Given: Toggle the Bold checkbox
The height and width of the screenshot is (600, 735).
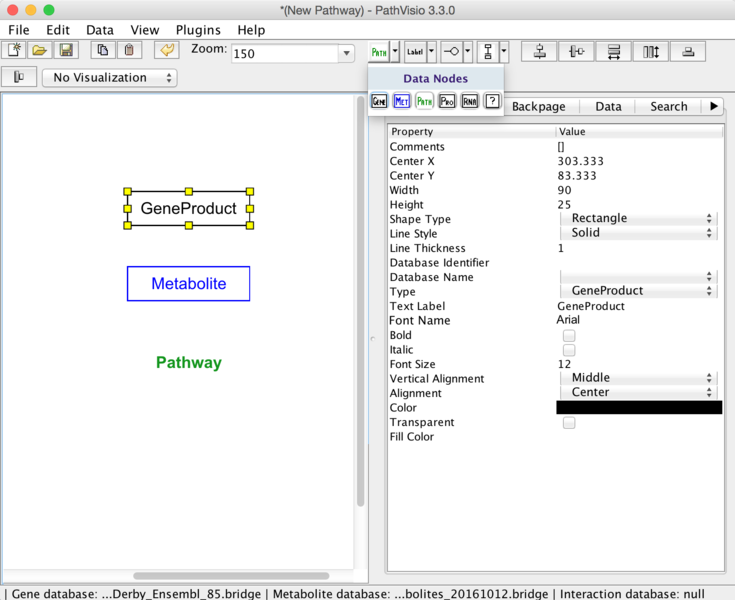Looking at the screenshot, I should 569,336.
